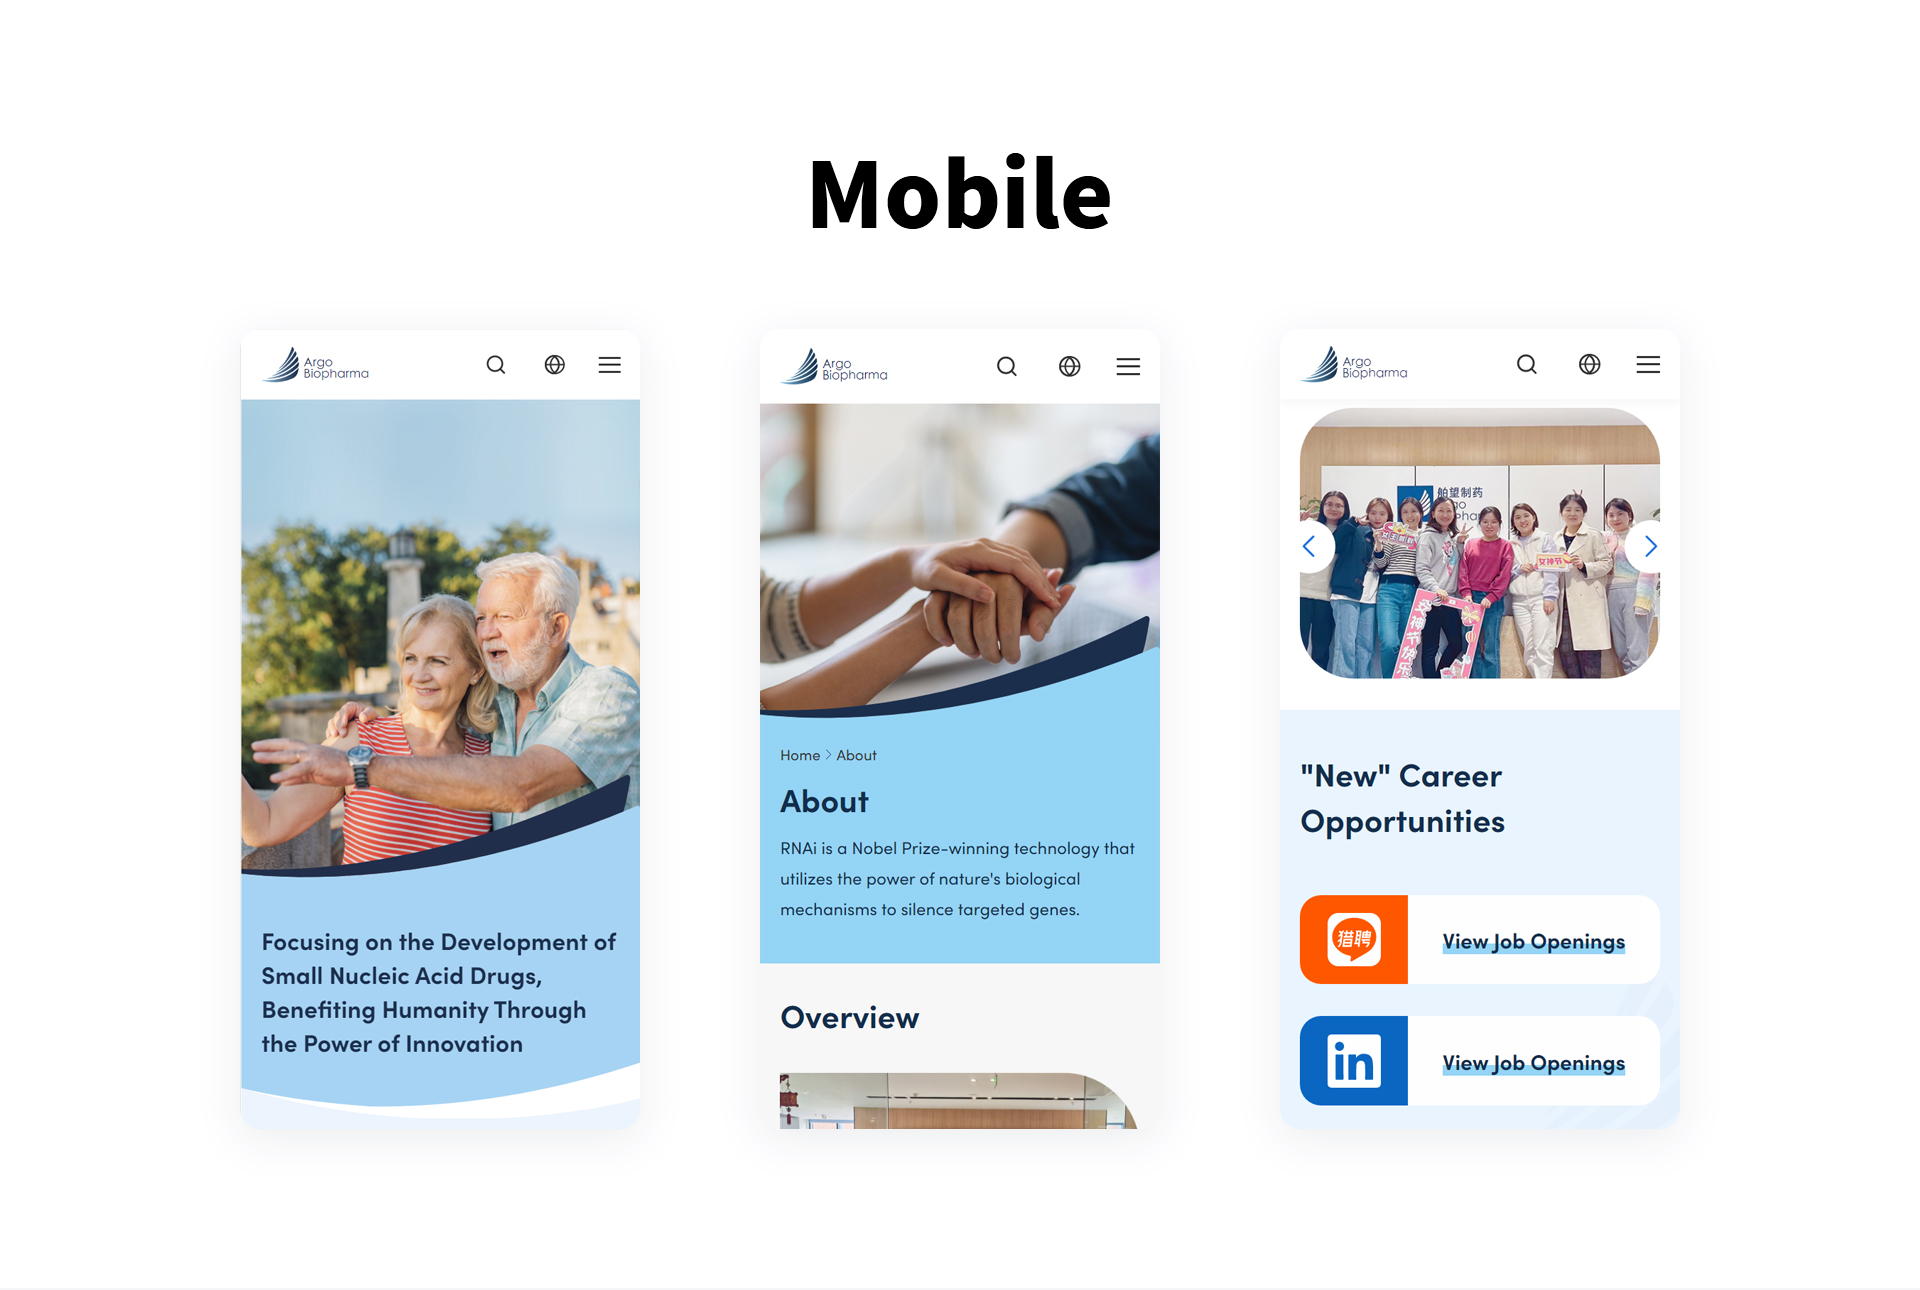
Task: Click the globe language icon on right screen
Action: point(1589,366)
